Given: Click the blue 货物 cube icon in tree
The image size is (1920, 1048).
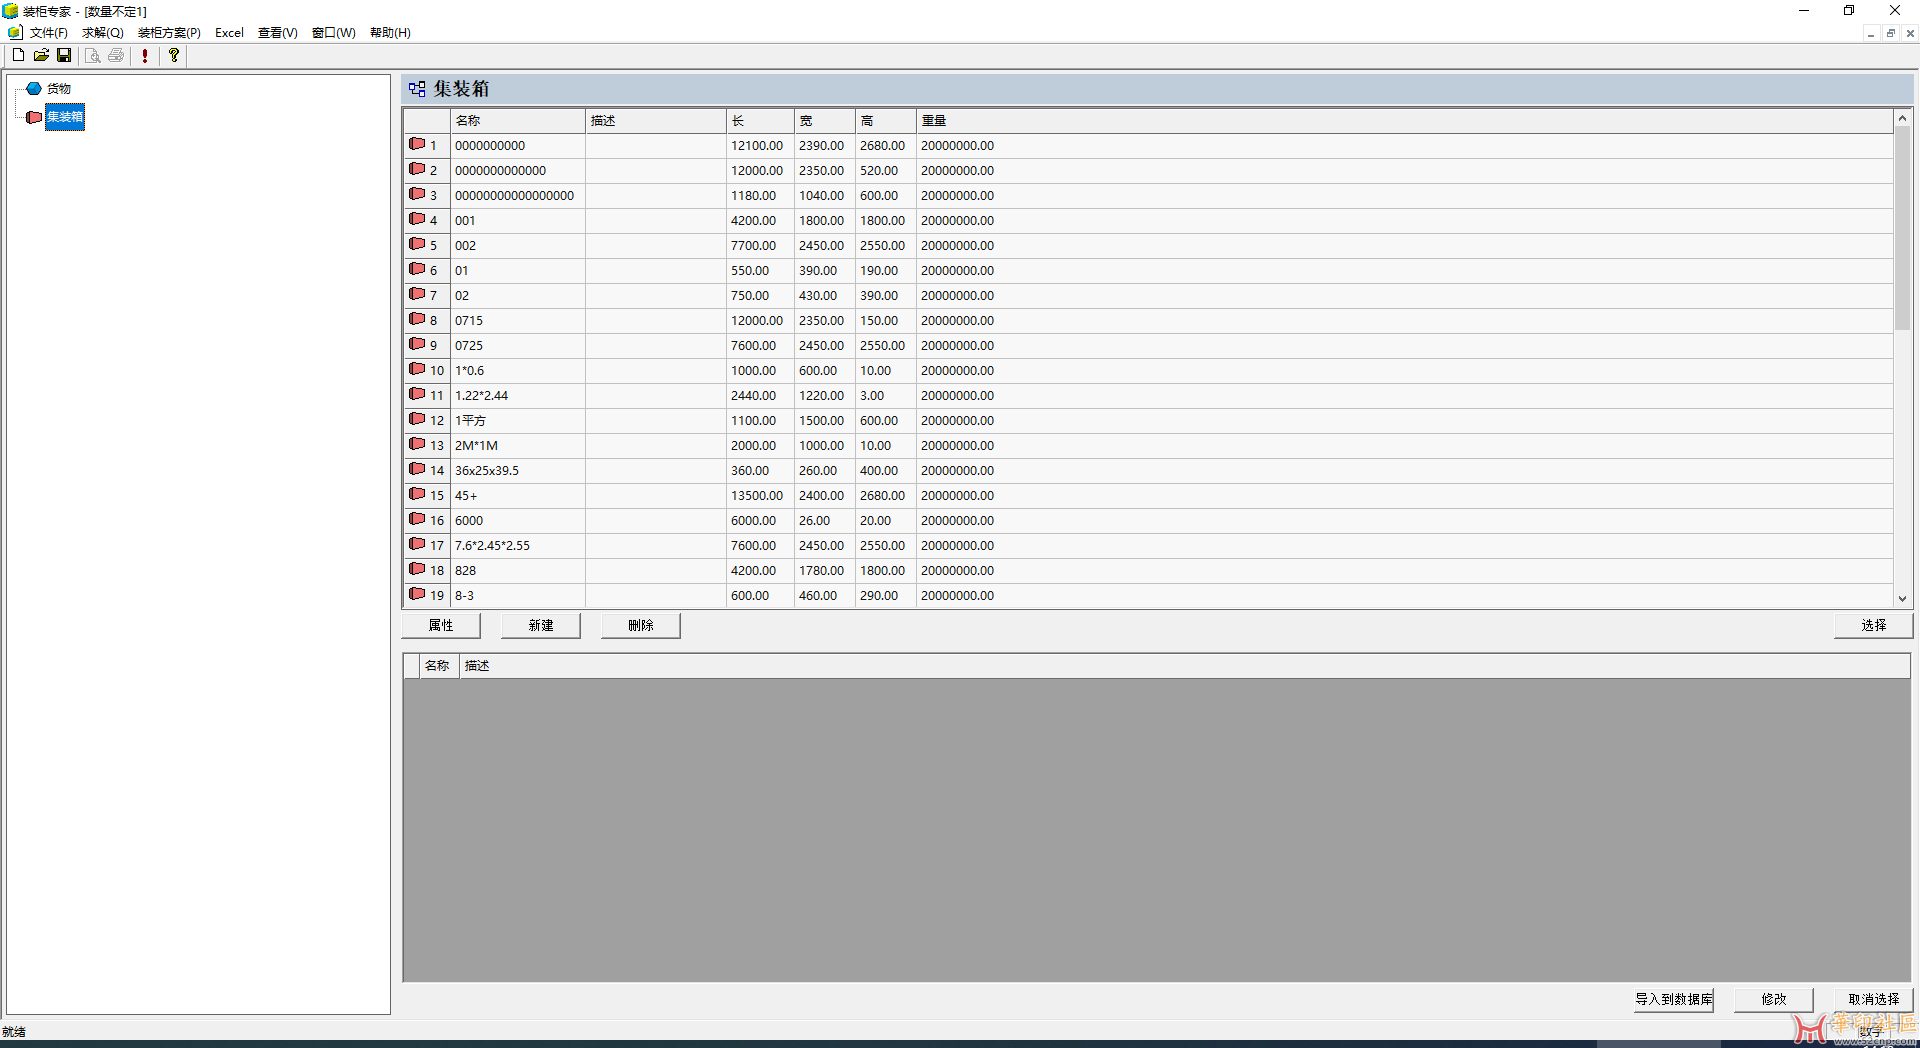Looking at the screenshot, I should (34, 89).
